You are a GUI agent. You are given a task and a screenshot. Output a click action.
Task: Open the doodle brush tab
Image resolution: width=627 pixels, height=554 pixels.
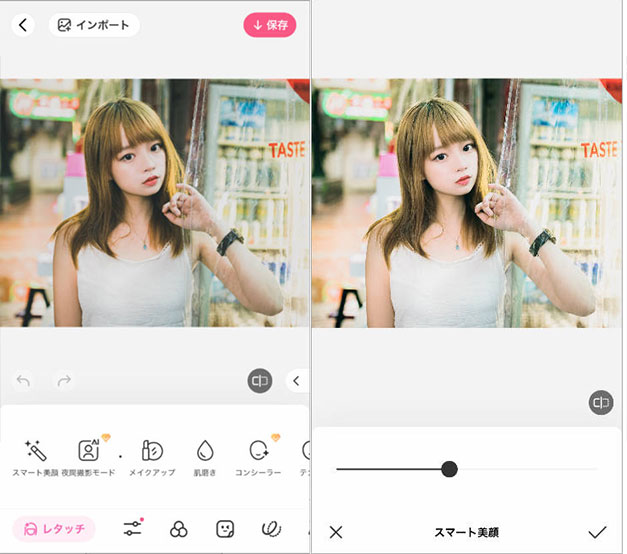click(271, 529)
